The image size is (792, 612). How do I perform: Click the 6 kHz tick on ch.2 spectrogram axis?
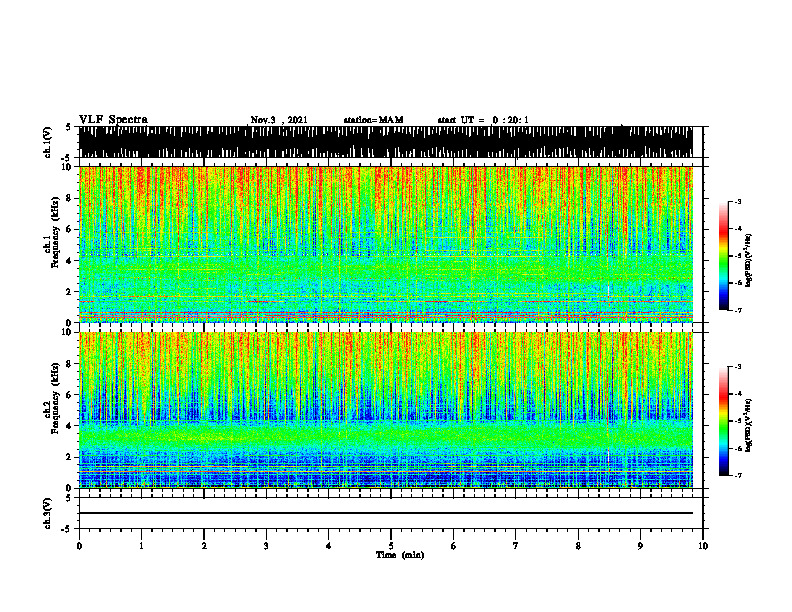pyautogui.click(x=70, y=394)
